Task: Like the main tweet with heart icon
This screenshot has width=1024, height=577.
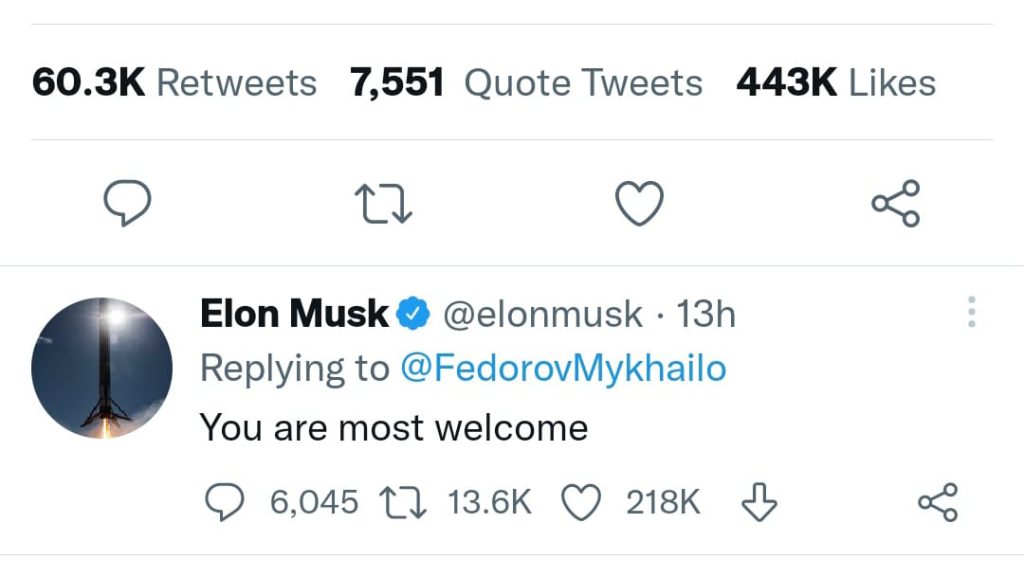Action: pyautogui.click(x=639, y=204)
